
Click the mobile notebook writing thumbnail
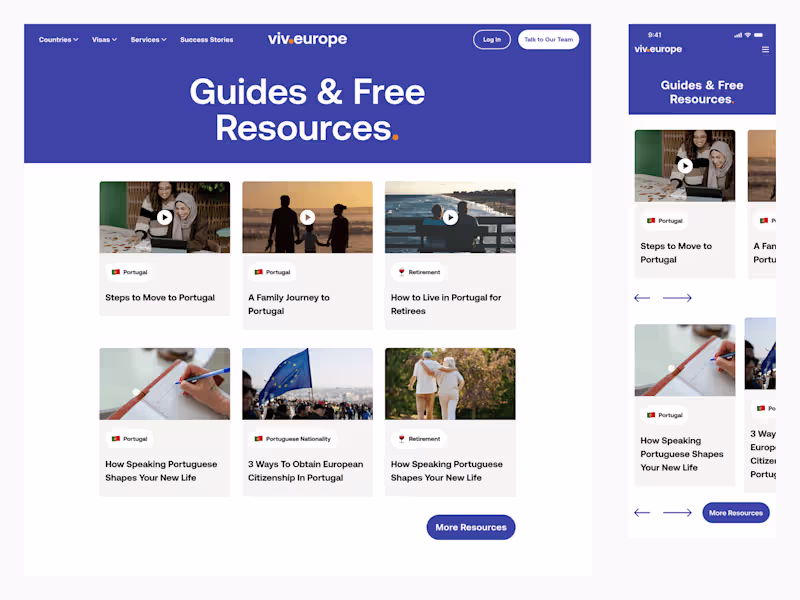pos(685,360)
